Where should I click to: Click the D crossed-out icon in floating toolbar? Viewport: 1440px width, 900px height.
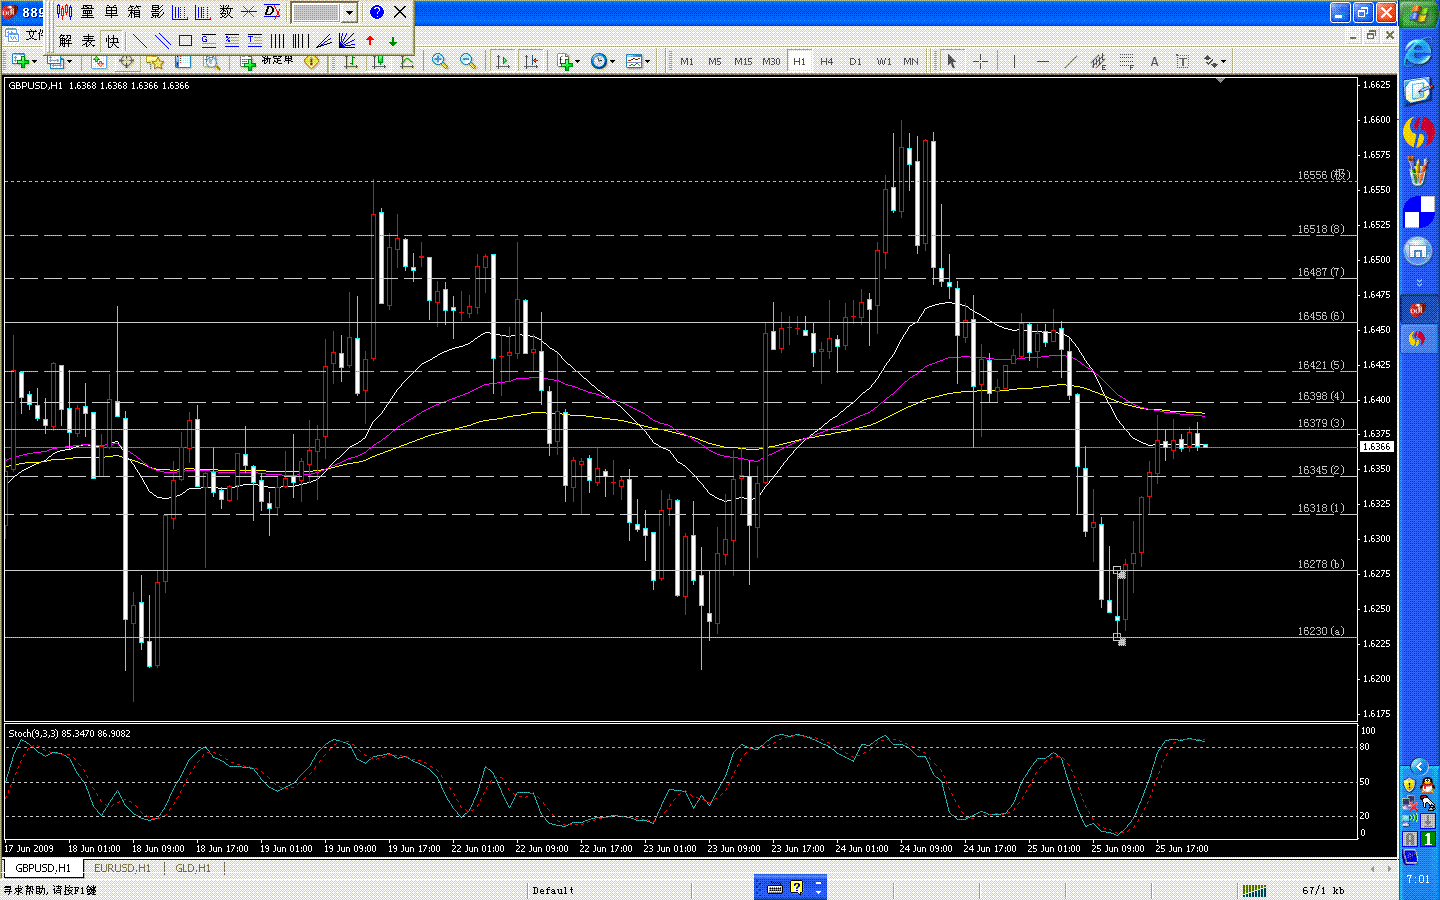pos(272,12)
